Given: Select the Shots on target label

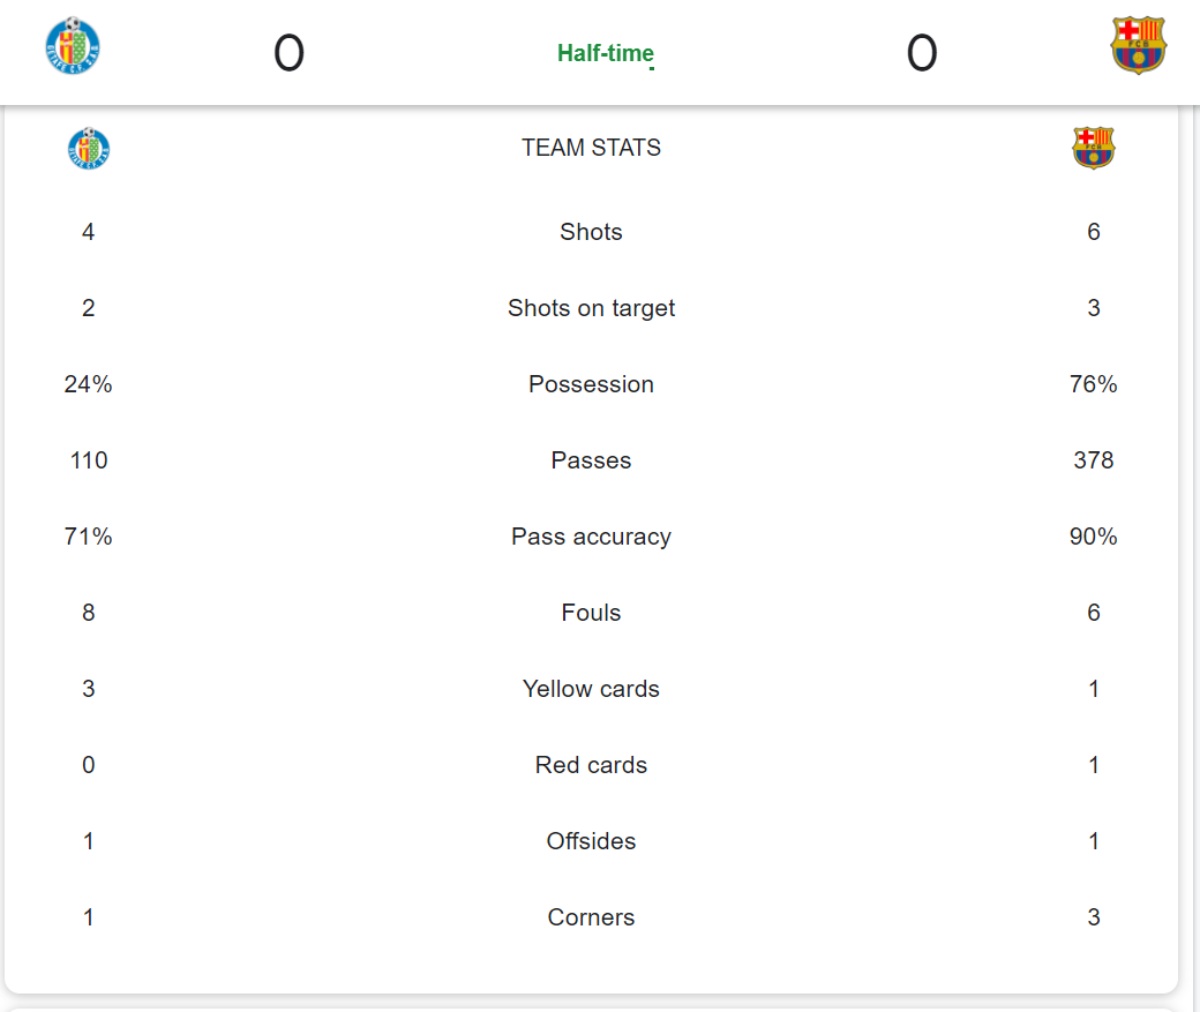Looking at the screenshot, I should point(591,308).
